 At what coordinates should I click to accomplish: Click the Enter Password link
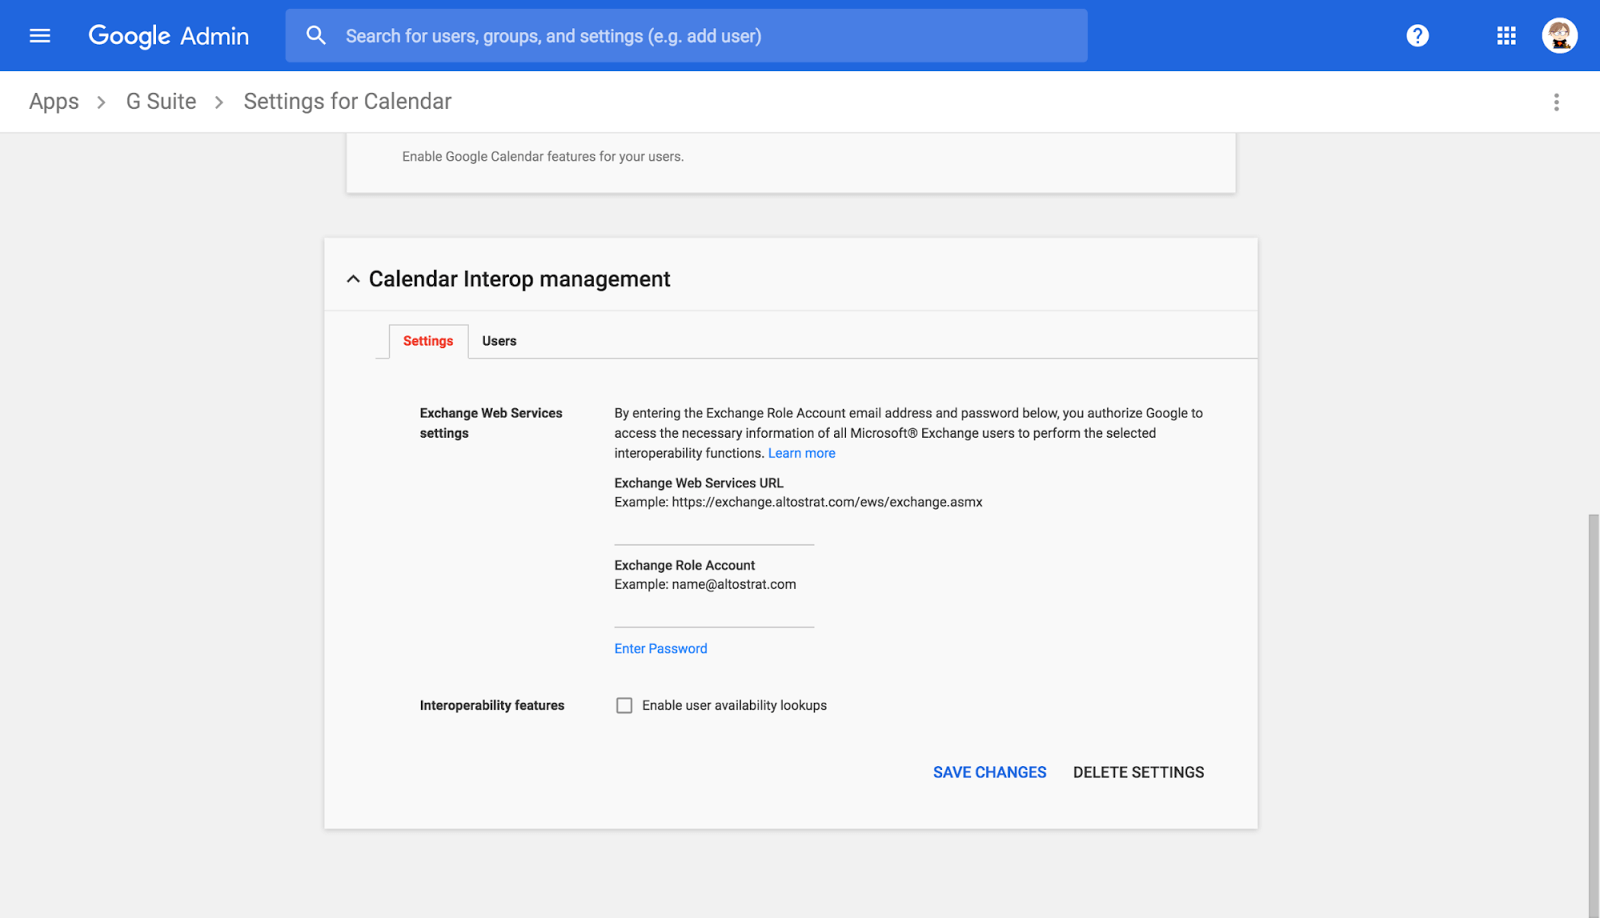click(x=660, y=649)
